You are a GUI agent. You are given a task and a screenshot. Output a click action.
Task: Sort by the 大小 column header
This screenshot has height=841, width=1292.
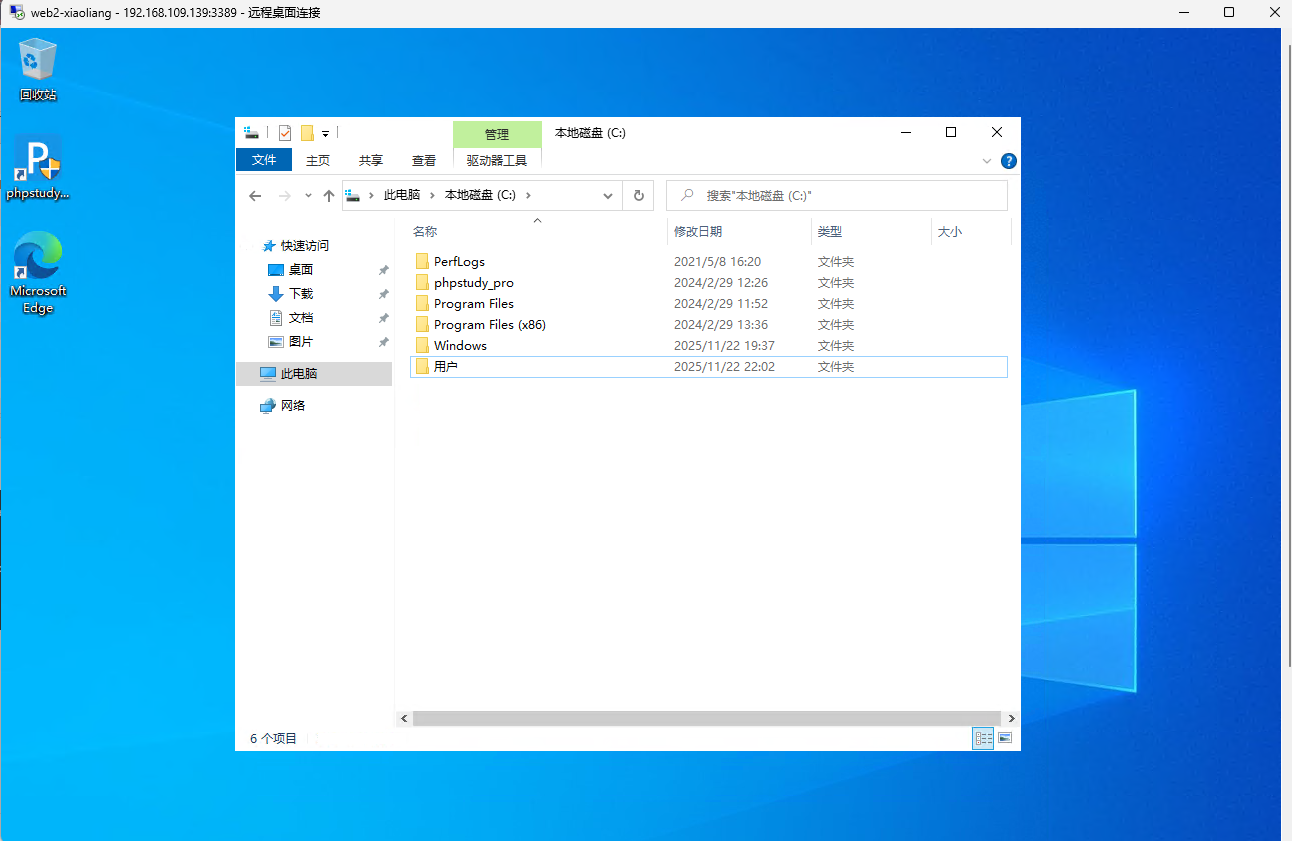949,231
